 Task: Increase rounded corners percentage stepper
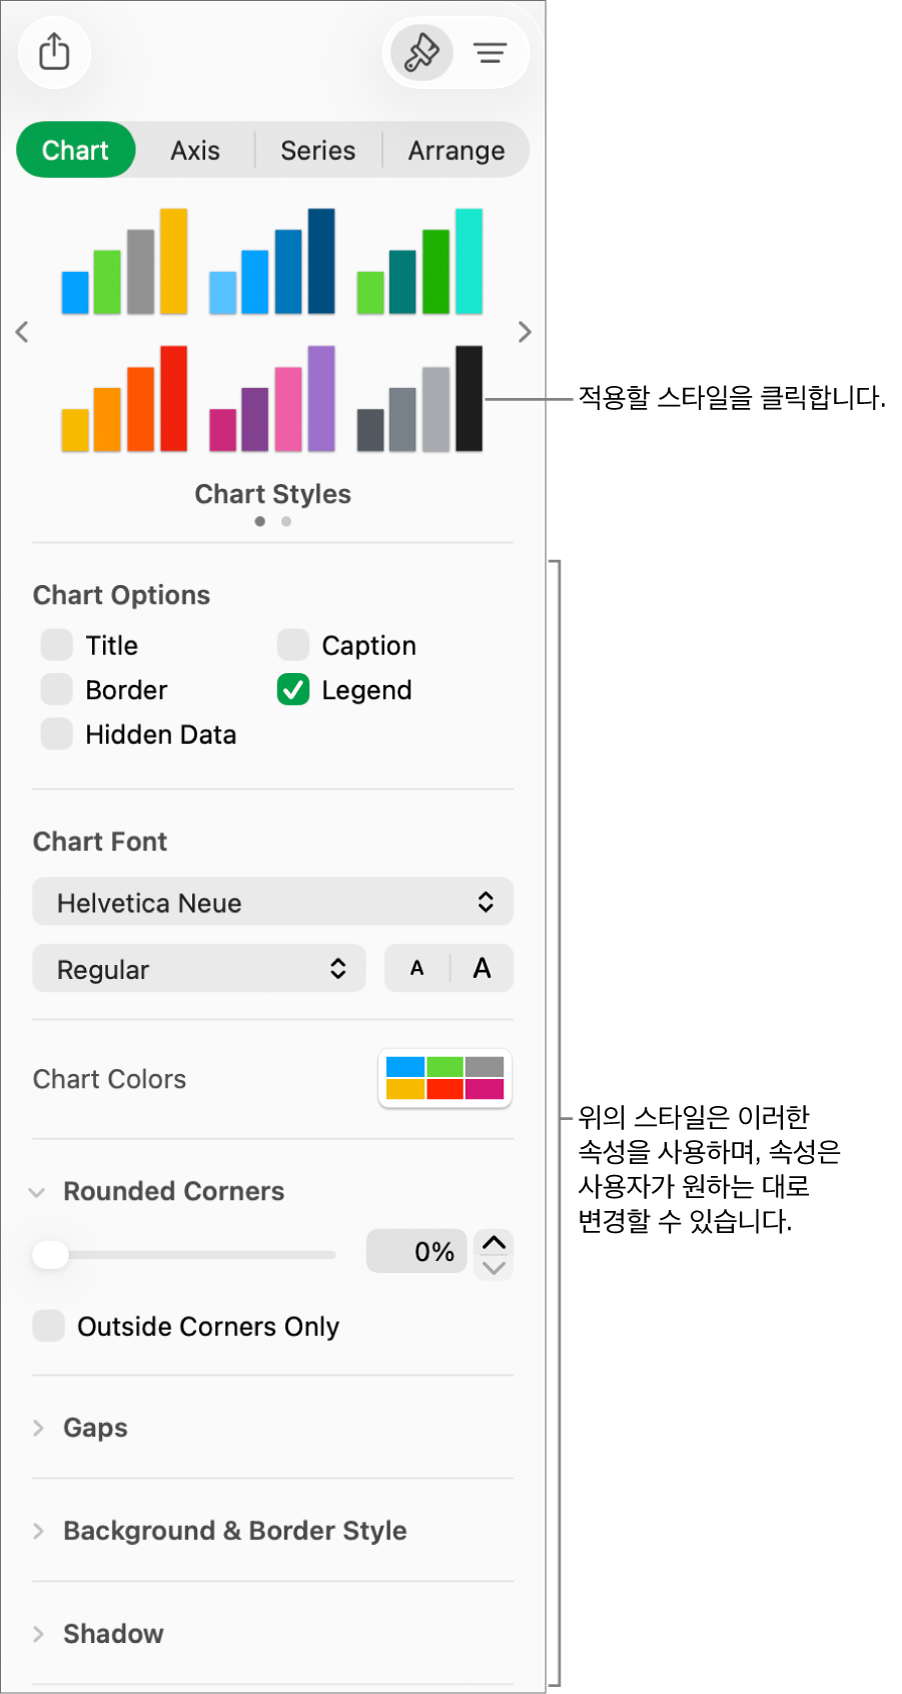coord(494,1241)
